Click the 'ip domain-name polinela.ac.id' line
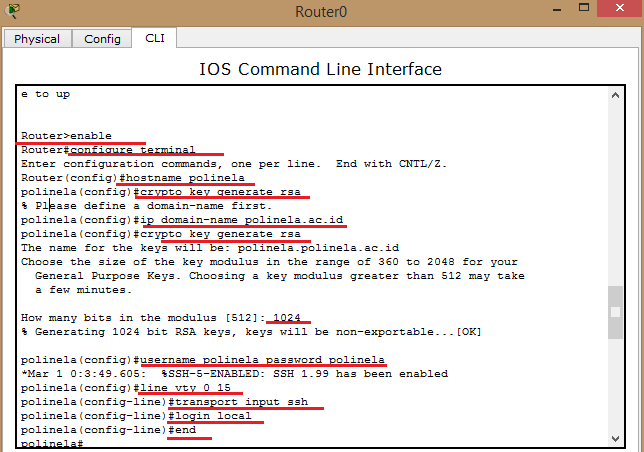This screenshot has width=644, height=452. pyautogui.click(x=182, y=220)
